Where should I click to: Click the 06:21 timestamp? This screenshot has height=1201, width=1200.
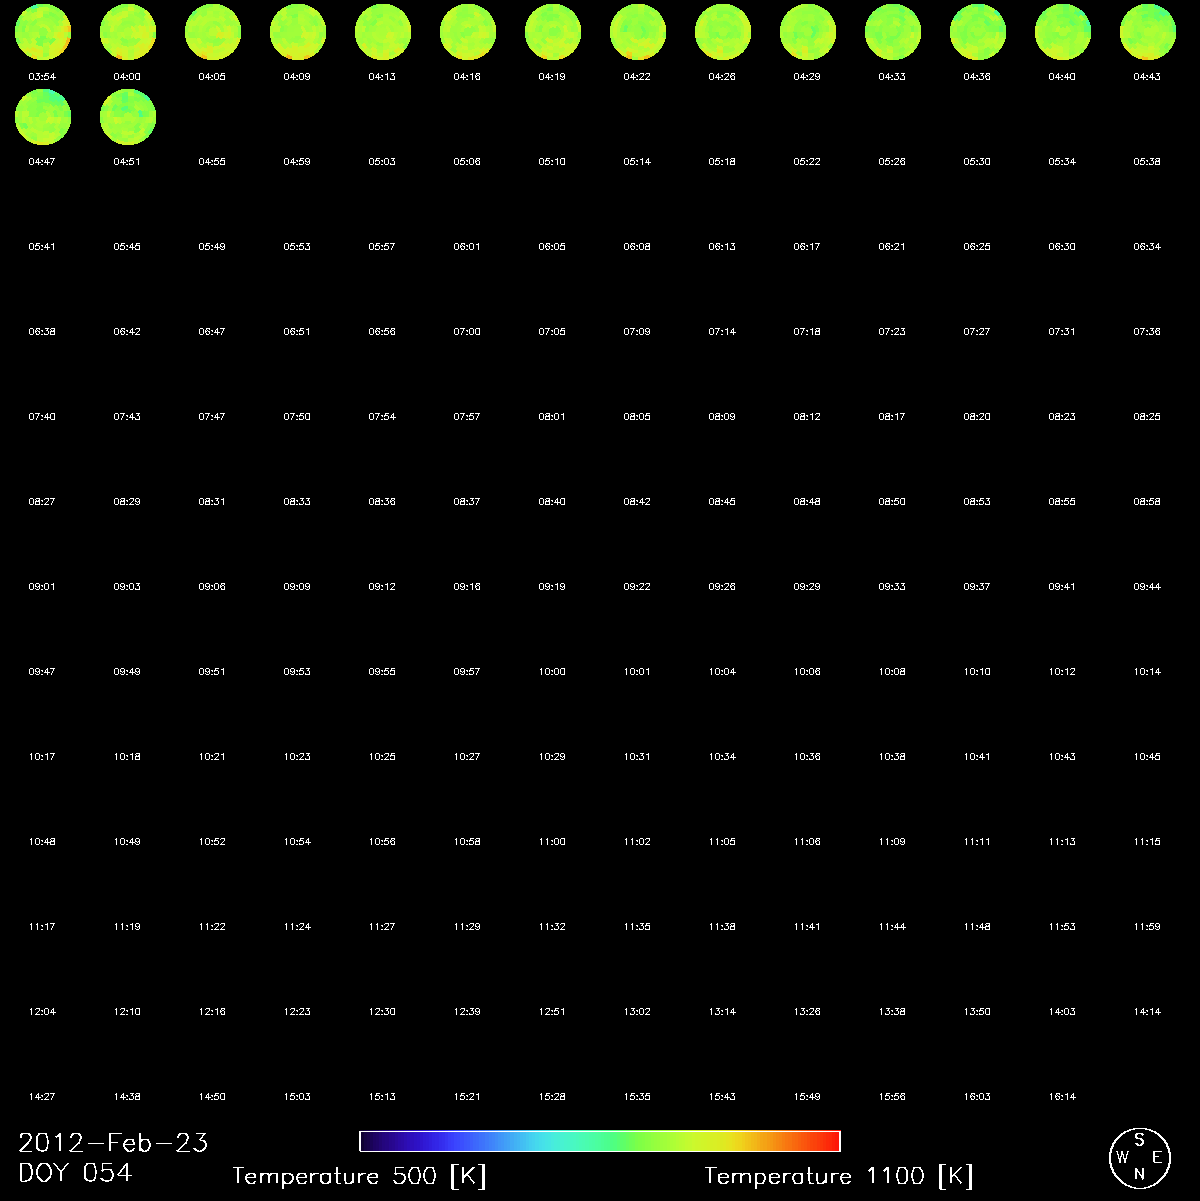pos(892,246)
